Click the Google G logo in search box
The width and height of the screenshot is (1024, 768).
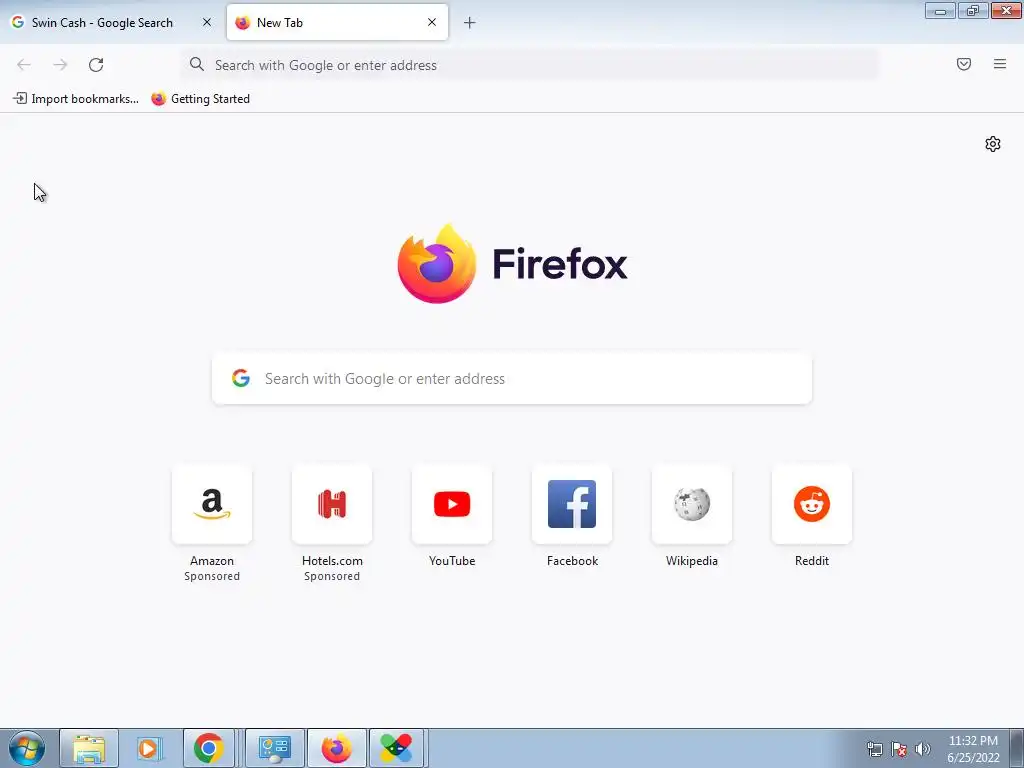241,378
